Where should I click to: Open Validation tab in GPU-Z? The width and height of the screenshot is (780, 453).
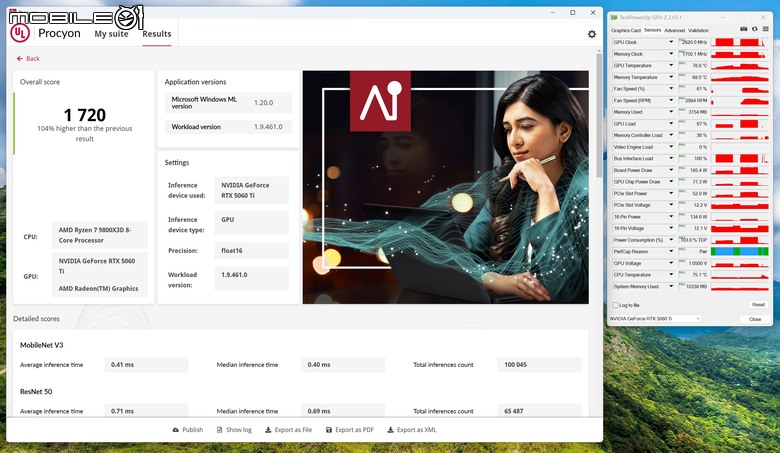pyautogui.click(x=698, y=30)
